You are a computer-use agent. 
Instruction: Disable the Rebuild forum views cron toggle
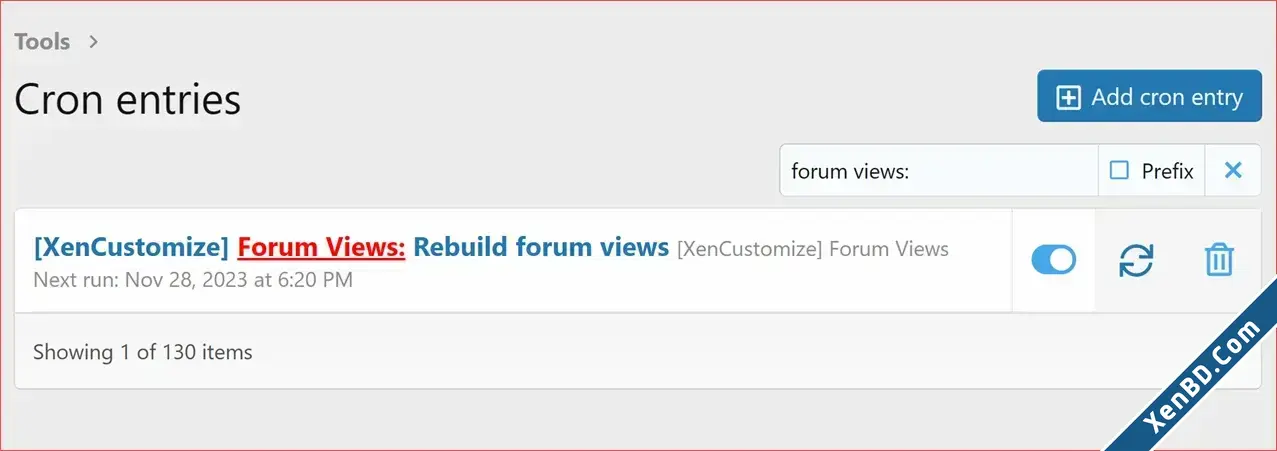coord(1053,260)
